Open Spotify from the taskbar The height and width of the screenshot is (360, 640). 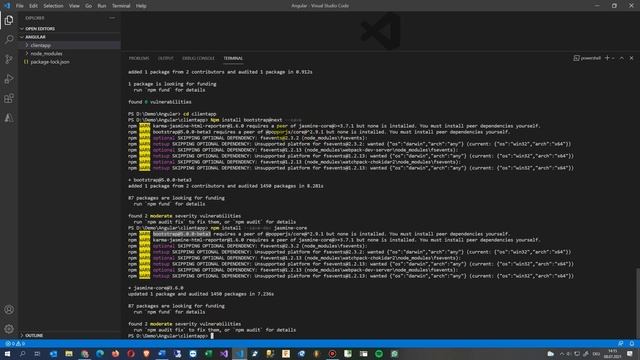(x=379, y=353)
